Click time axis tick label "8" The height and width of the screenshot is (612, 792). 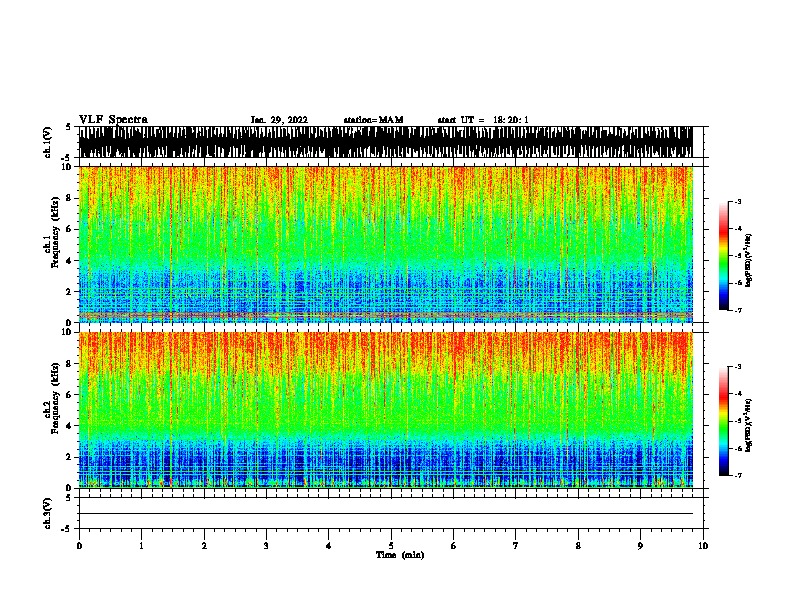coord(578,546)
